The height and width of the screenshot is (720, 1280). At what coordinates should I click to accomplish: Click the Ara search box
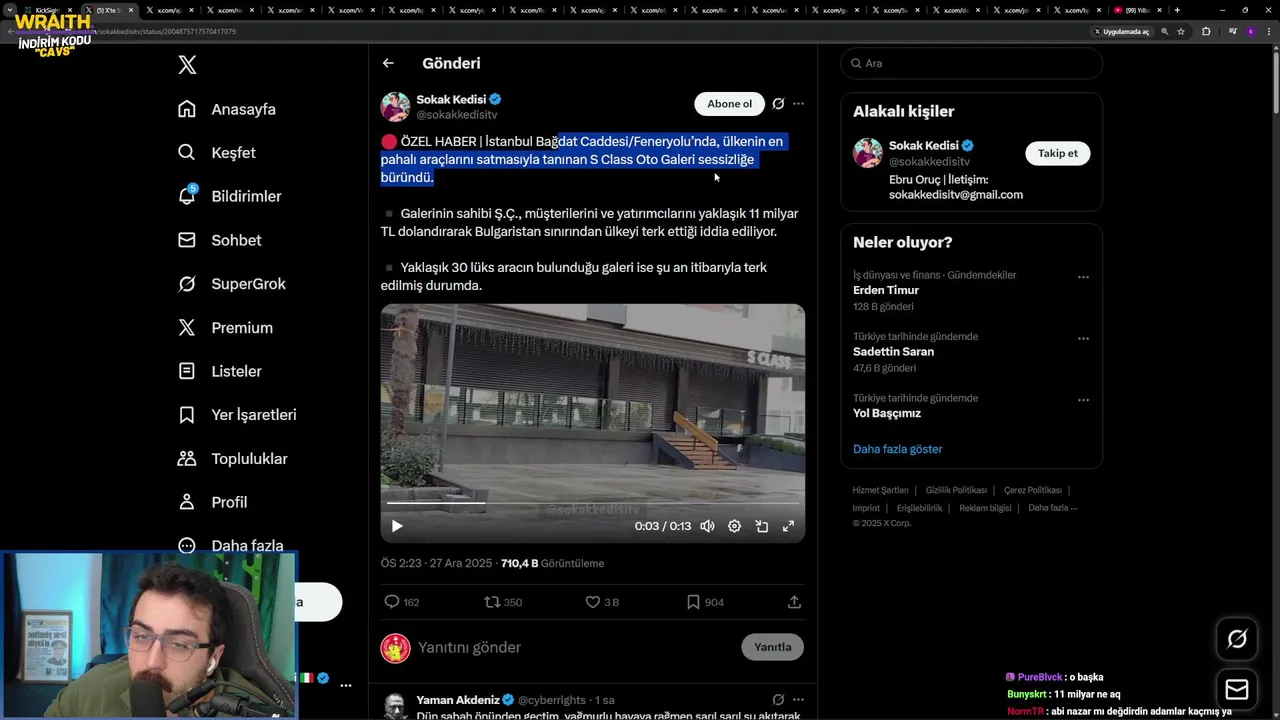(x=971, y=63)
